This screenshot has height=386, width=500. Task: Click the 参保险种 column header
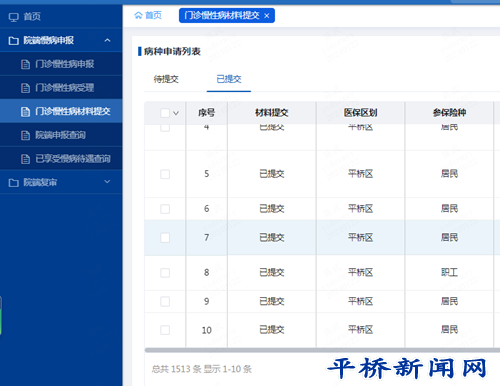click(449, 113)
